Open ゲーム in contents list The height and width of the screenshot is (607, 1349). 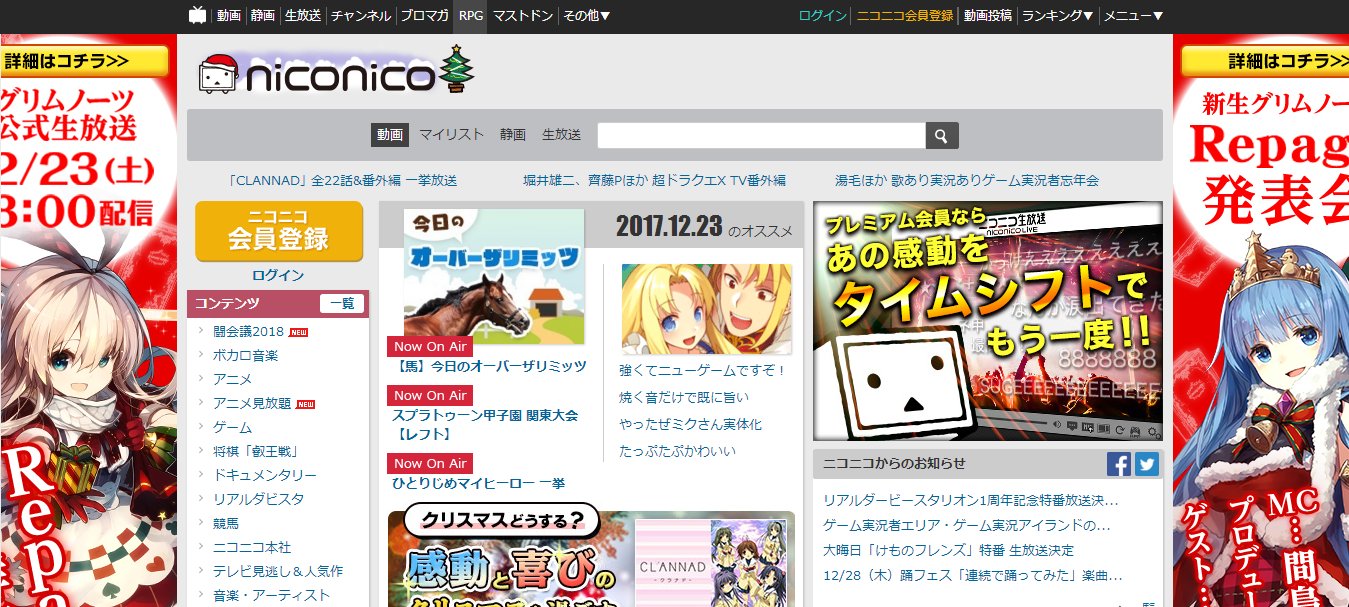point(232,427)
